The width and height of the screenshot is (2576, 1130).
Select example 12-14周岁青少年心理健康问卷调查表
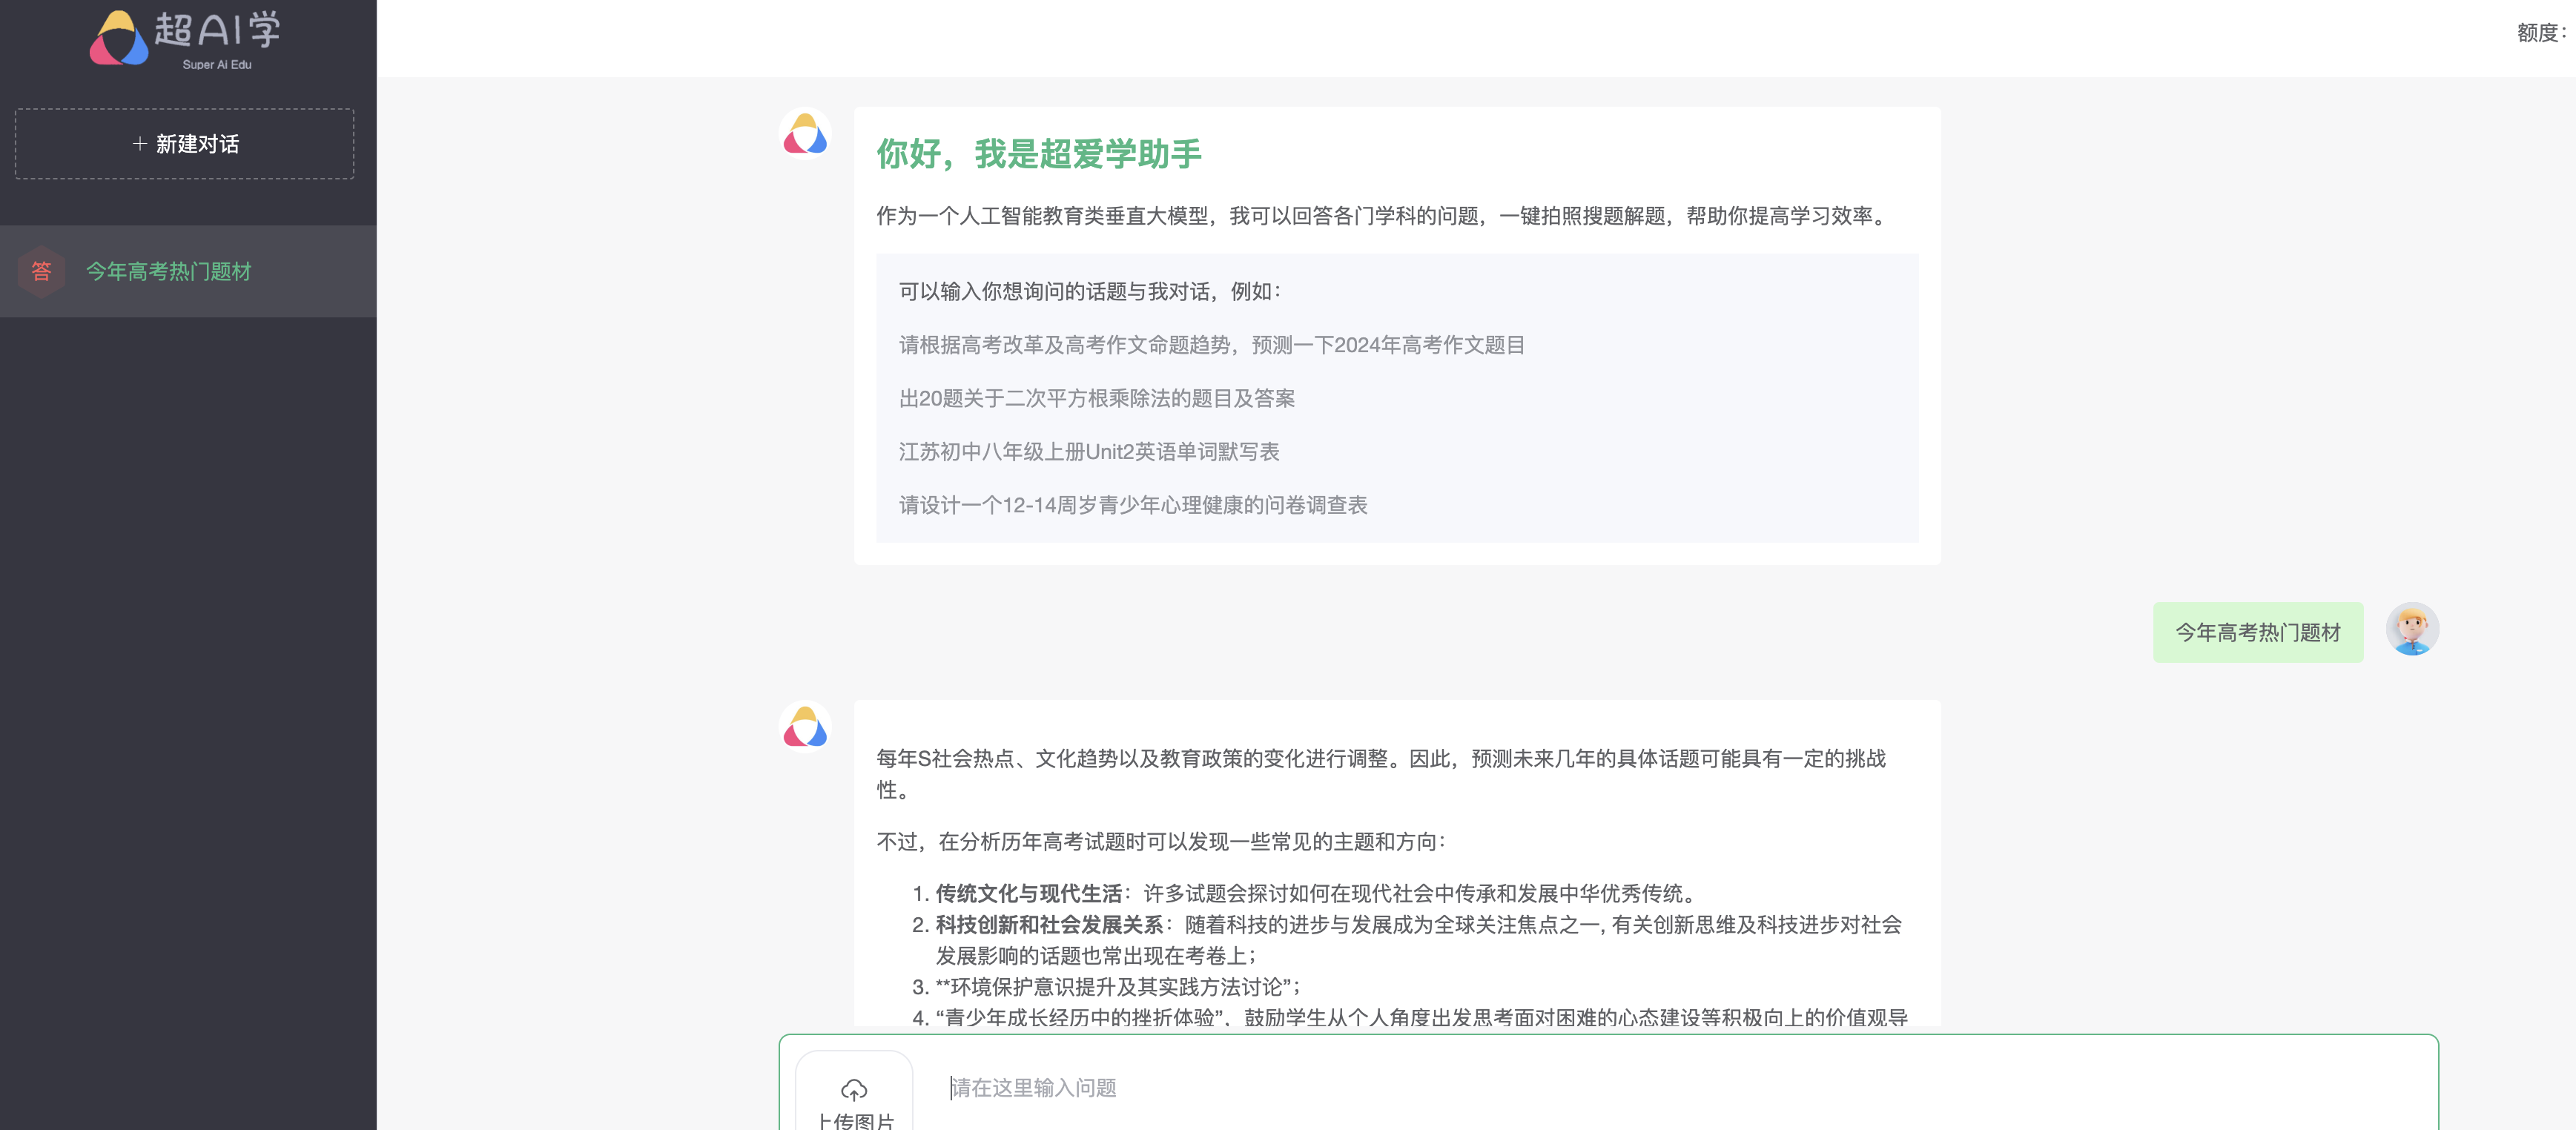click(1132, 505)
